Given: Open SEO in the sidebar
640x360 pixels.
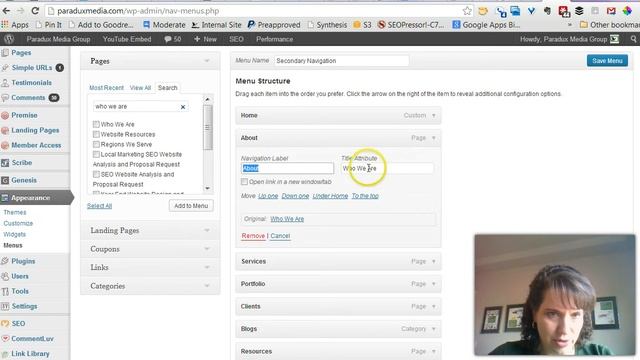Looking at the screenshot, I should click(x=18, y=324).
